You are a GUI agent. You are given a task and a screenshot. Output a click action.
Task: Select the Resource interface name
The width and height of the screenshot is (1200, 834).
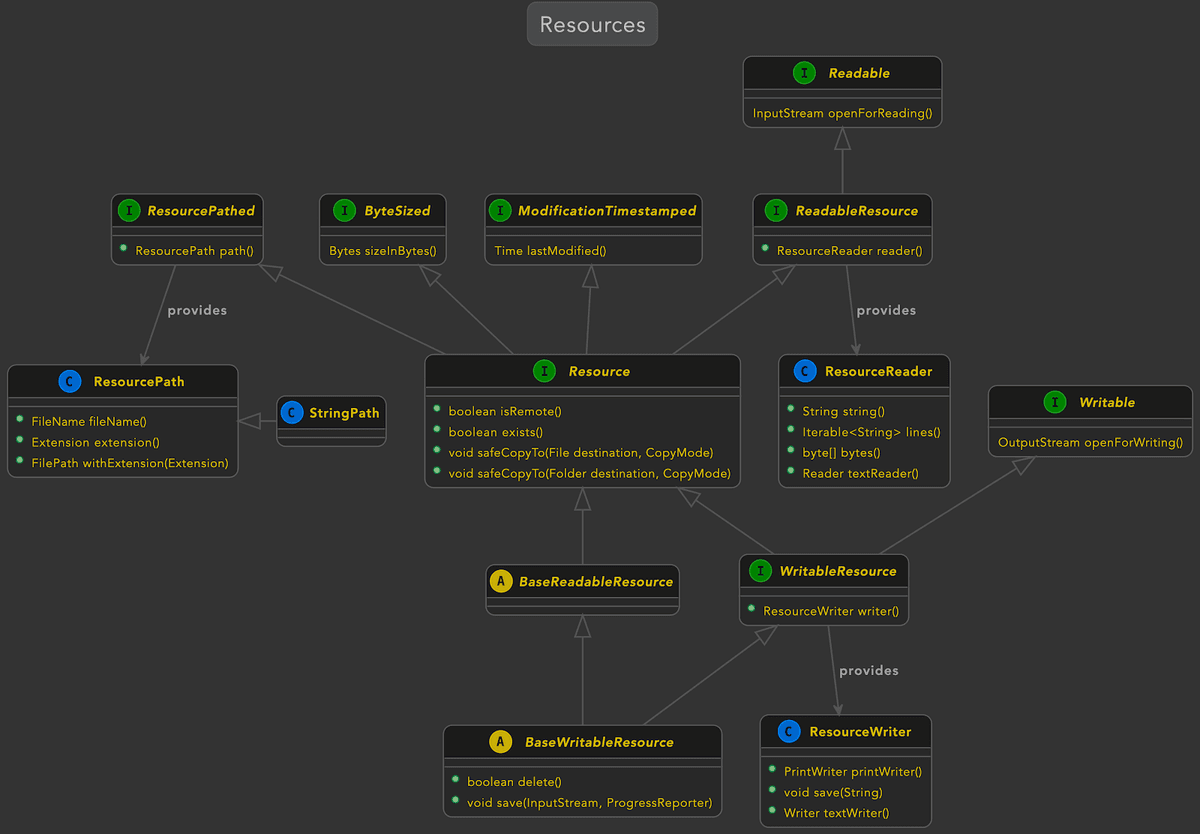(599, 371)
